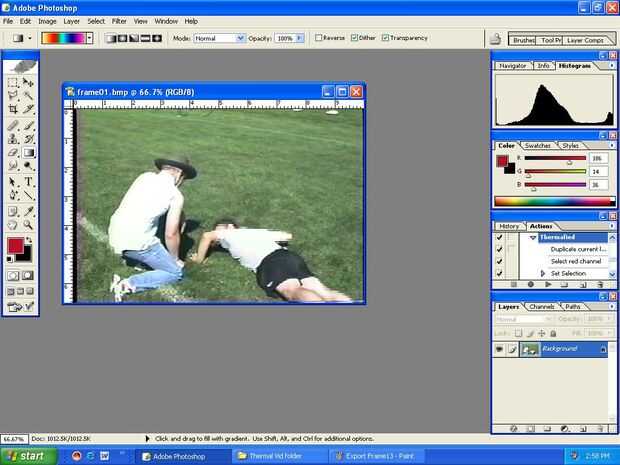Select the Healing Brush tool
Screen dimensions: 620x465
click(x=13, y=126)
